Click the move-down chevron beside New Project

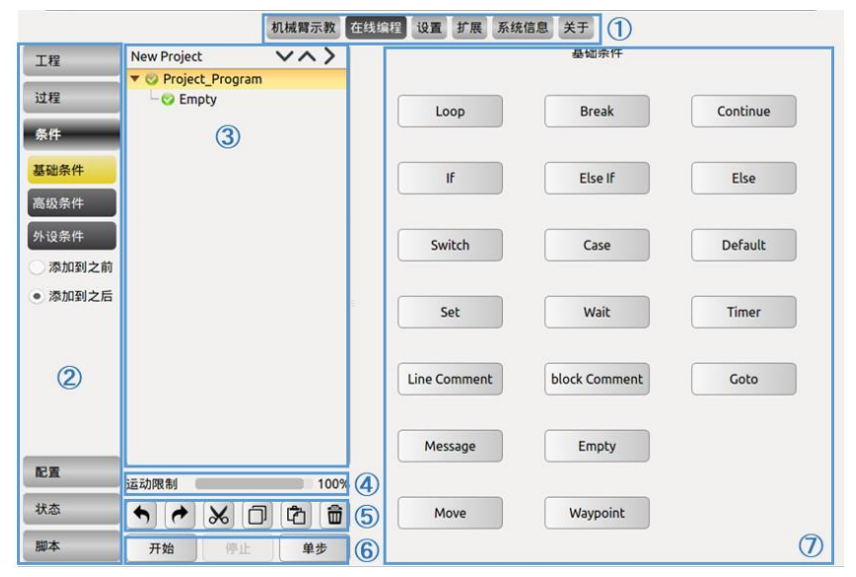pyautogui.click(x=283, y=57)
